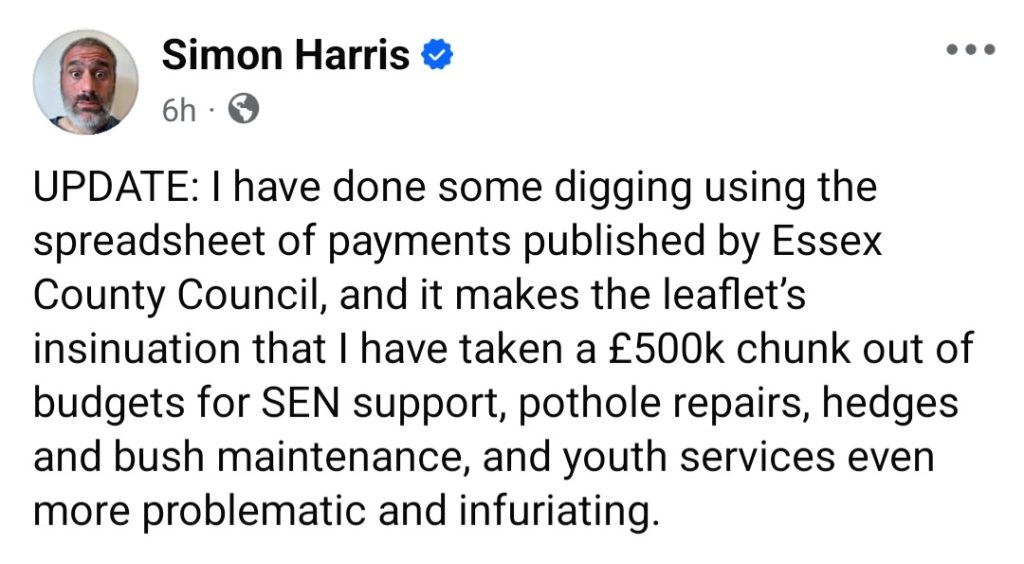Click the £500k figure in the post

point(657,350)
